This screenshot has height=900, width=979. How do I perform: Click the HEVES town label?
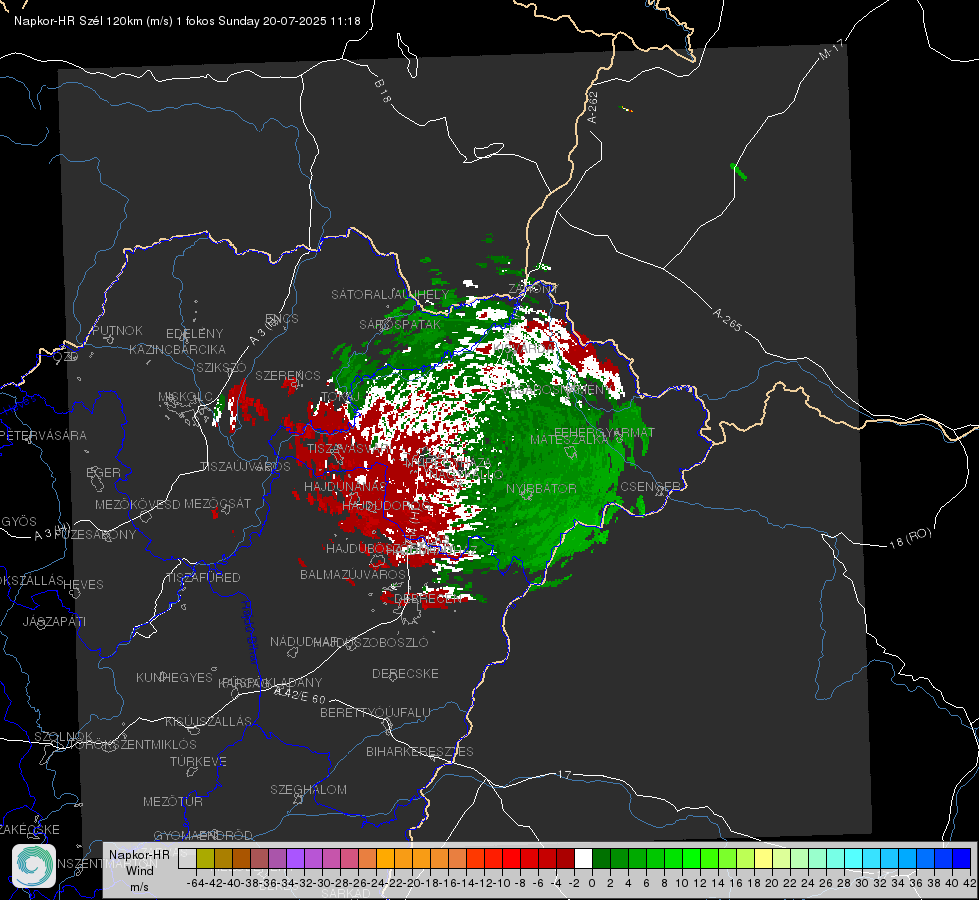coord(84,585)
